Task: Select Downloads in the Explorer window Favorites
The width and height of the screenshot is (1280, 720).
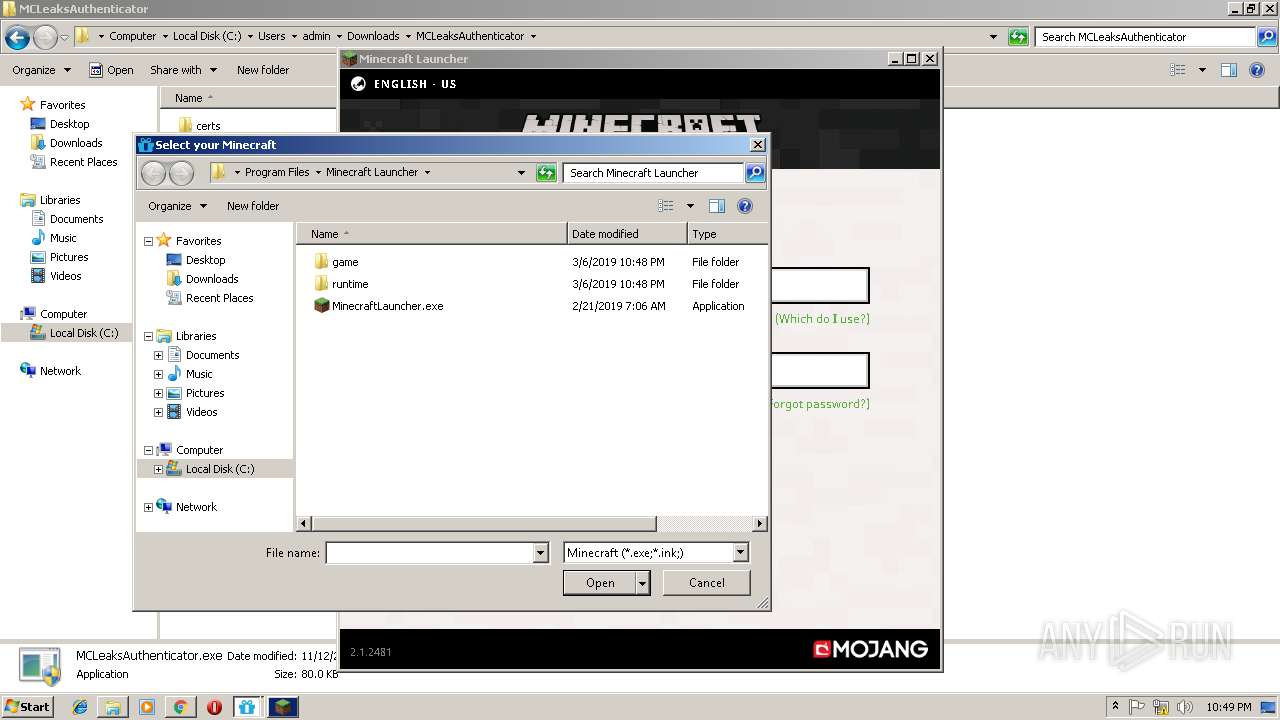Action: point(66,143)
